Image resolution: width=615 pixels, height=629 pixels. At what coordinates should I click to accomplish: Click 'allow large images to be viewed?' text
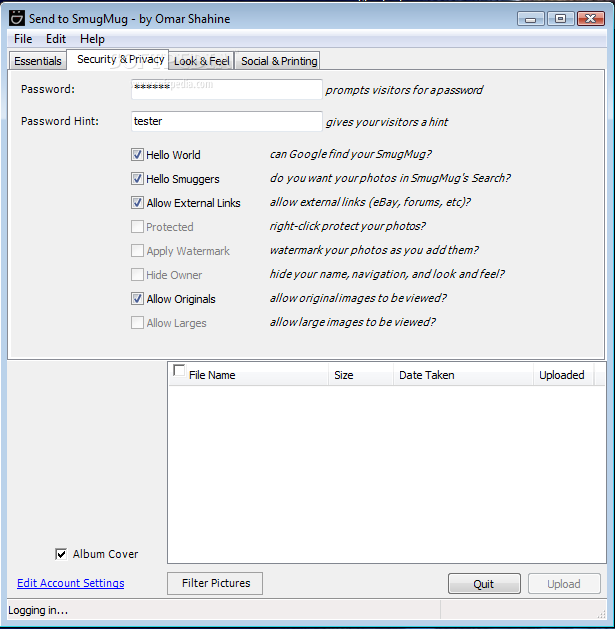pos(353,322)
